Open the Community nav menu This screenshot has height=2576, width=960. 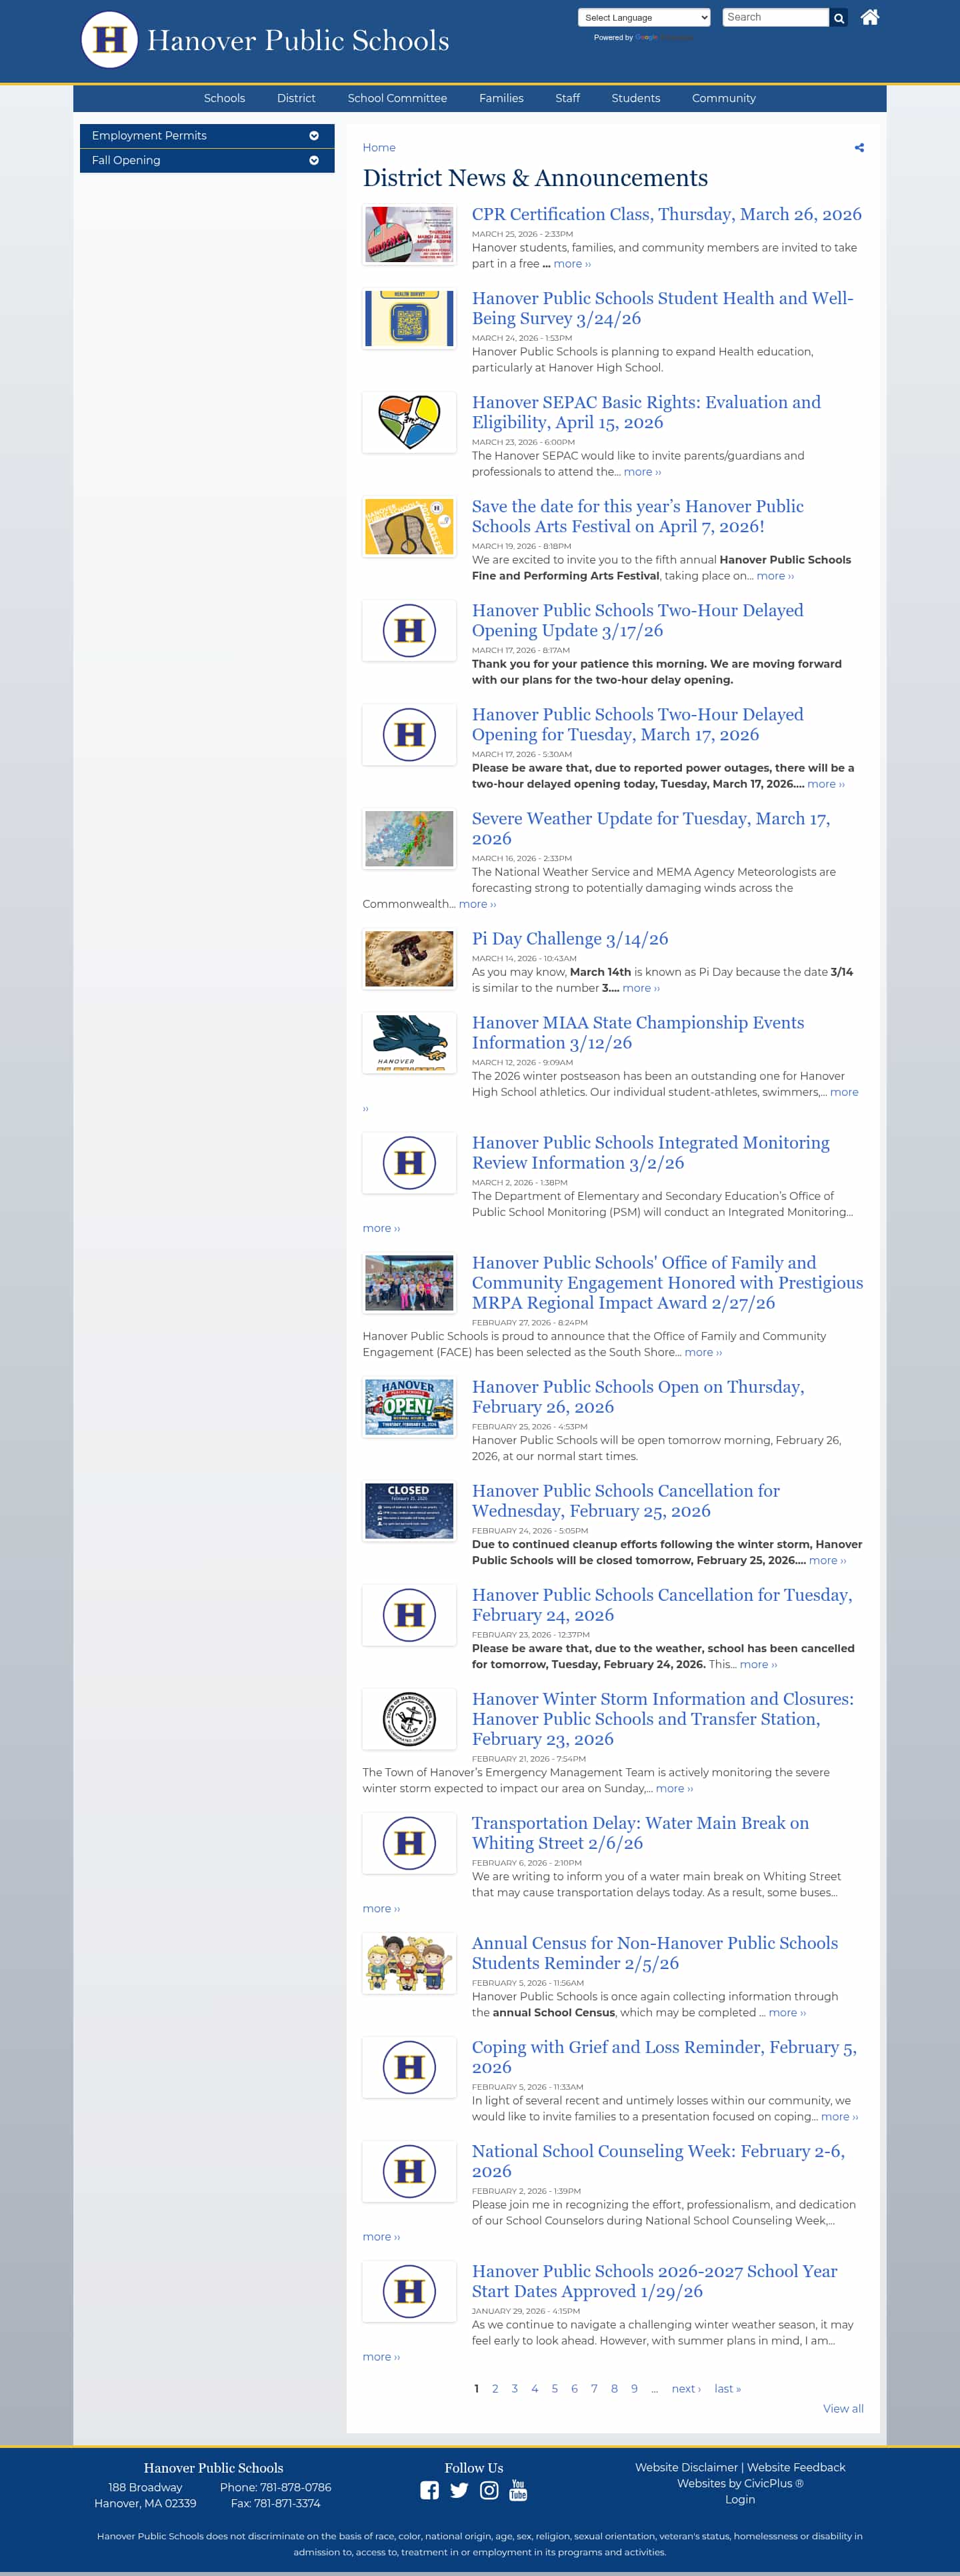pyautogui.click(x=724, y=98)
